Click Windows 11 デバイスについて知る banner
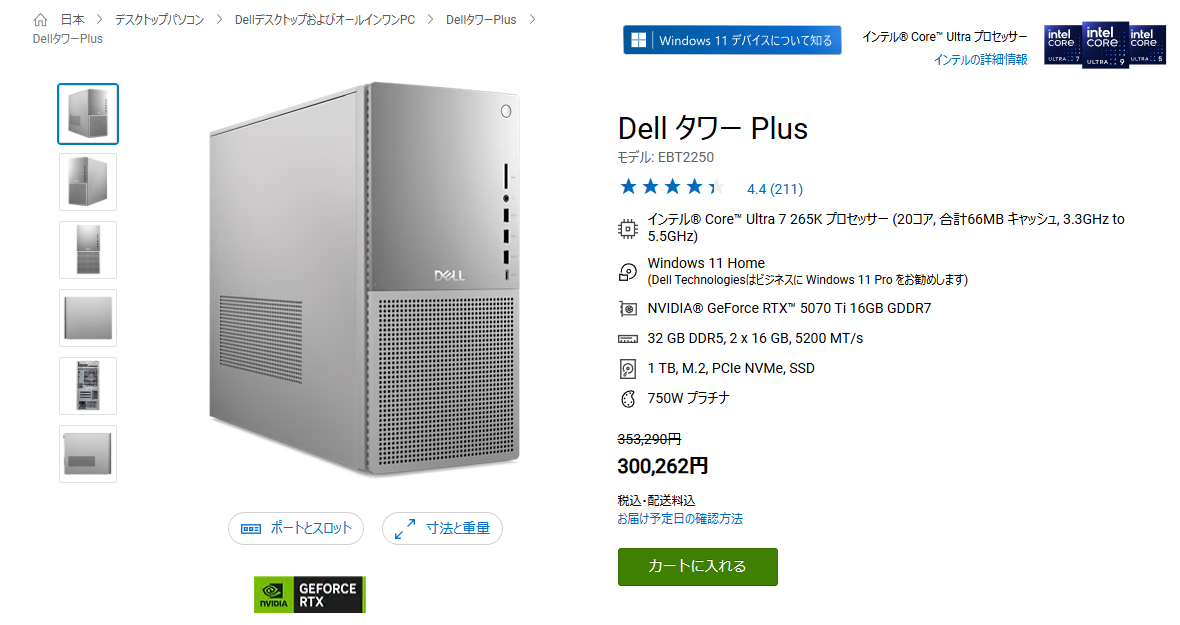The image size is (1180, 625). (732, 41)
